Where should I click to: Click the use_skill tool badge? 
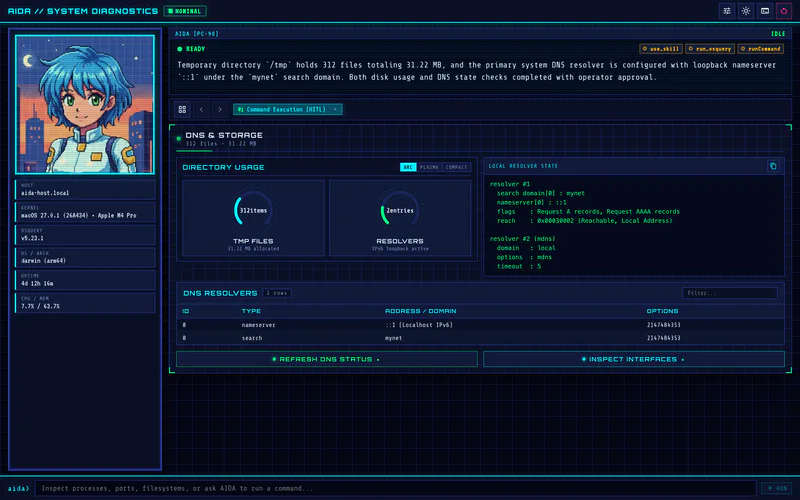[x=661, y=49]
